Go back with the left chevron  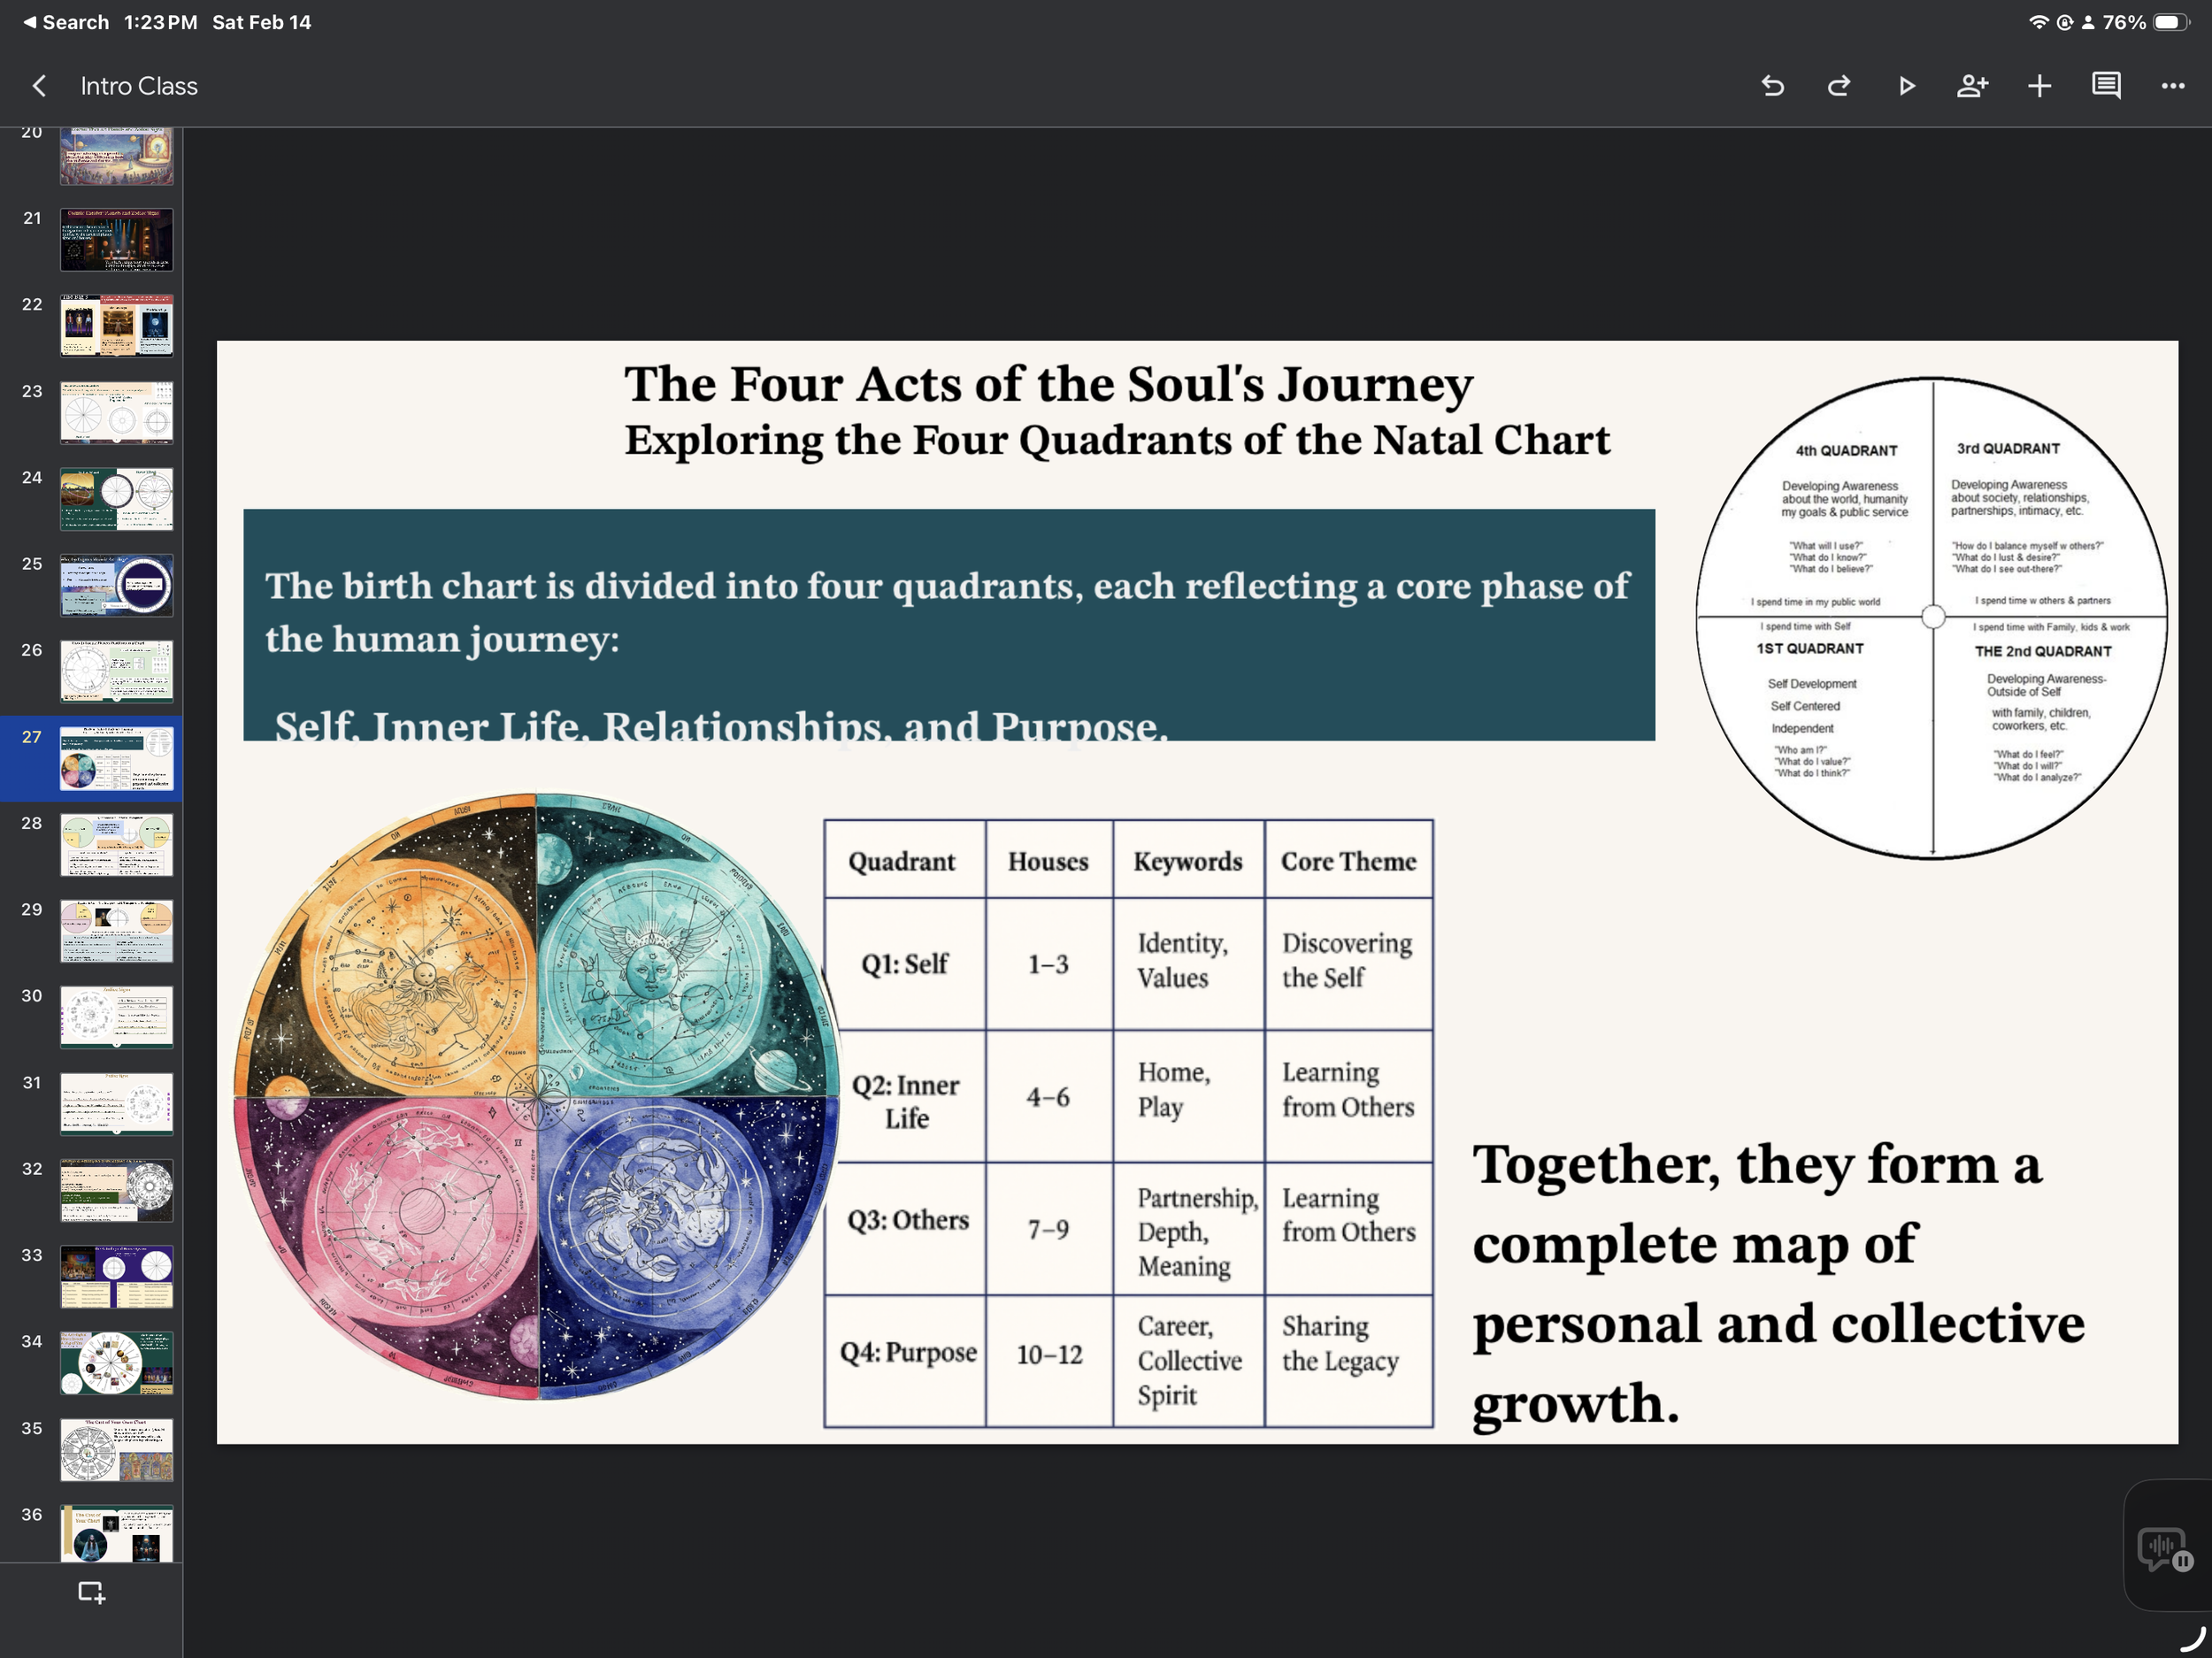(39, 86)
